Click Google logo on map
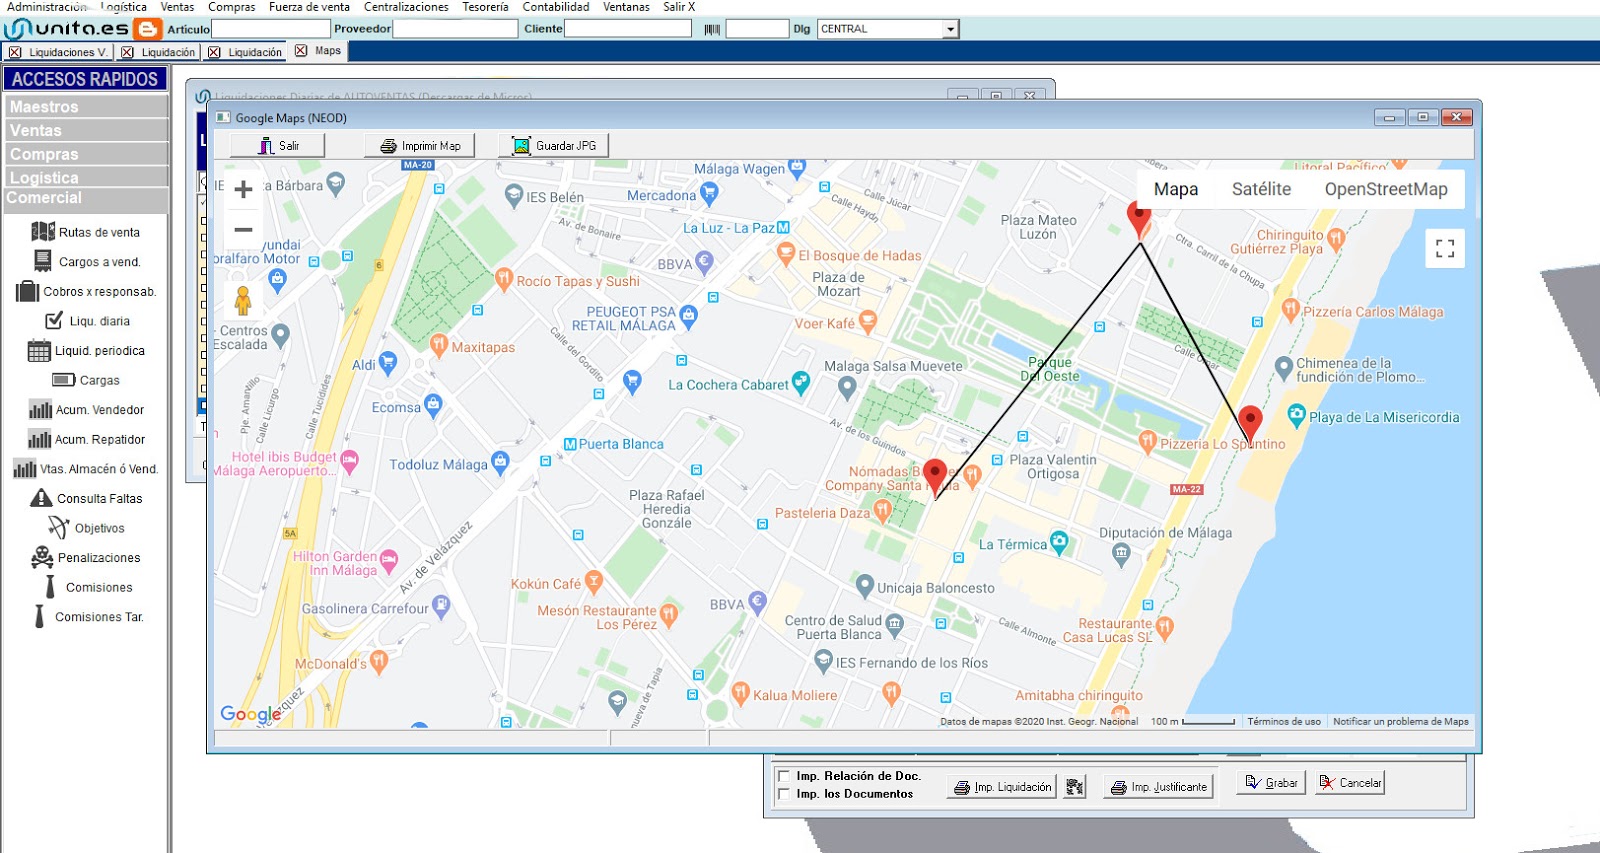The width and height of the screenshot is (1600, 853). 251,714
